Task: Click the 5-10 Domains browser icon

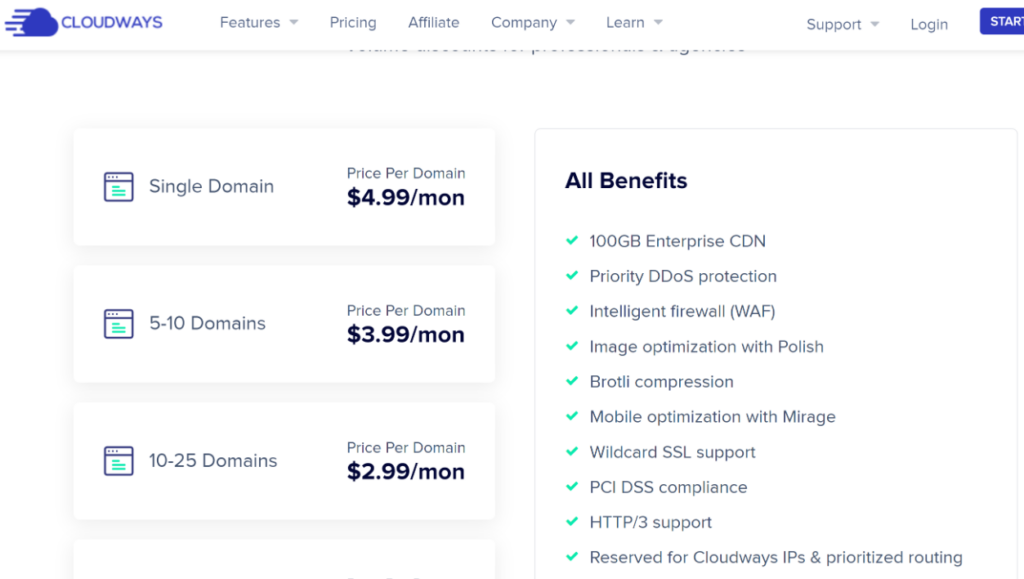Action: tap(118, 324)
